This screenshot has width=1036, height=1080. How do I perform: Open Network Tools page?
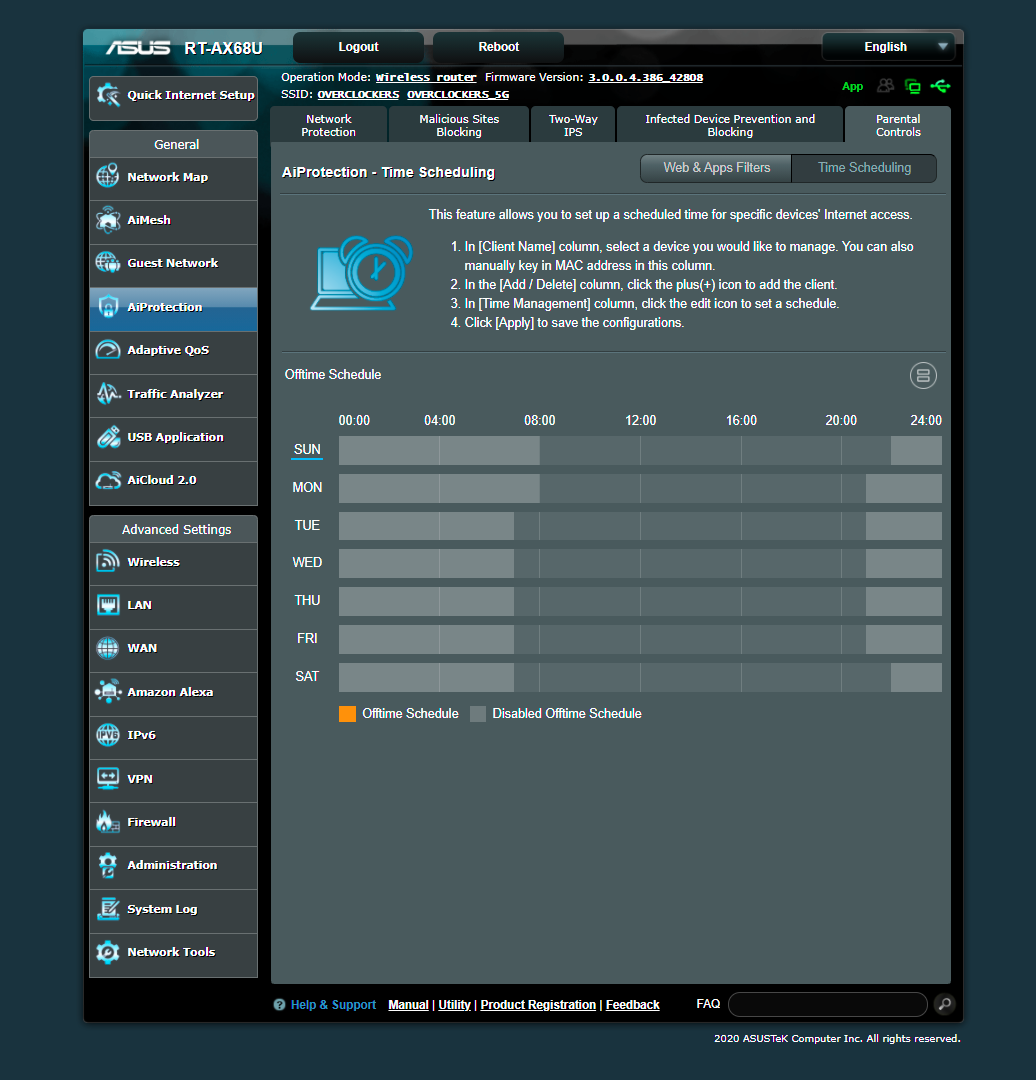pyautogui.click(x=173, y=954)
